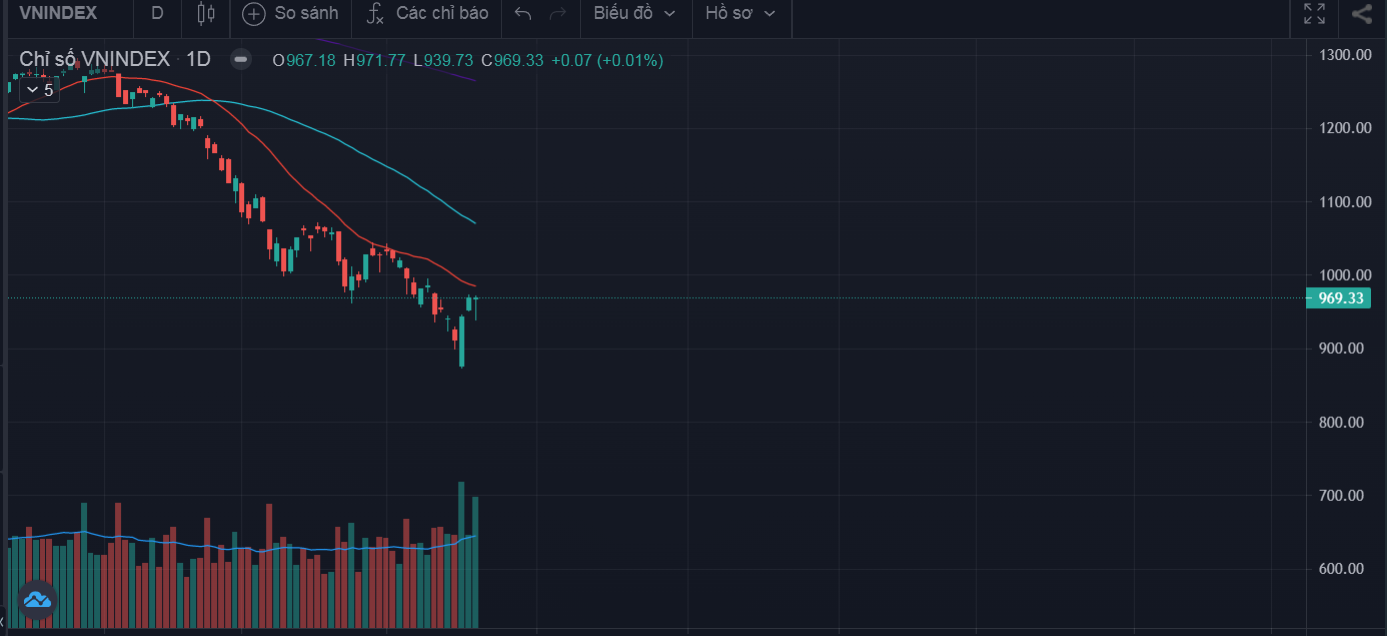Screen dimensions: 1387x636
Task: Open the candlestick chart style selector
Action: coord(206,14)
